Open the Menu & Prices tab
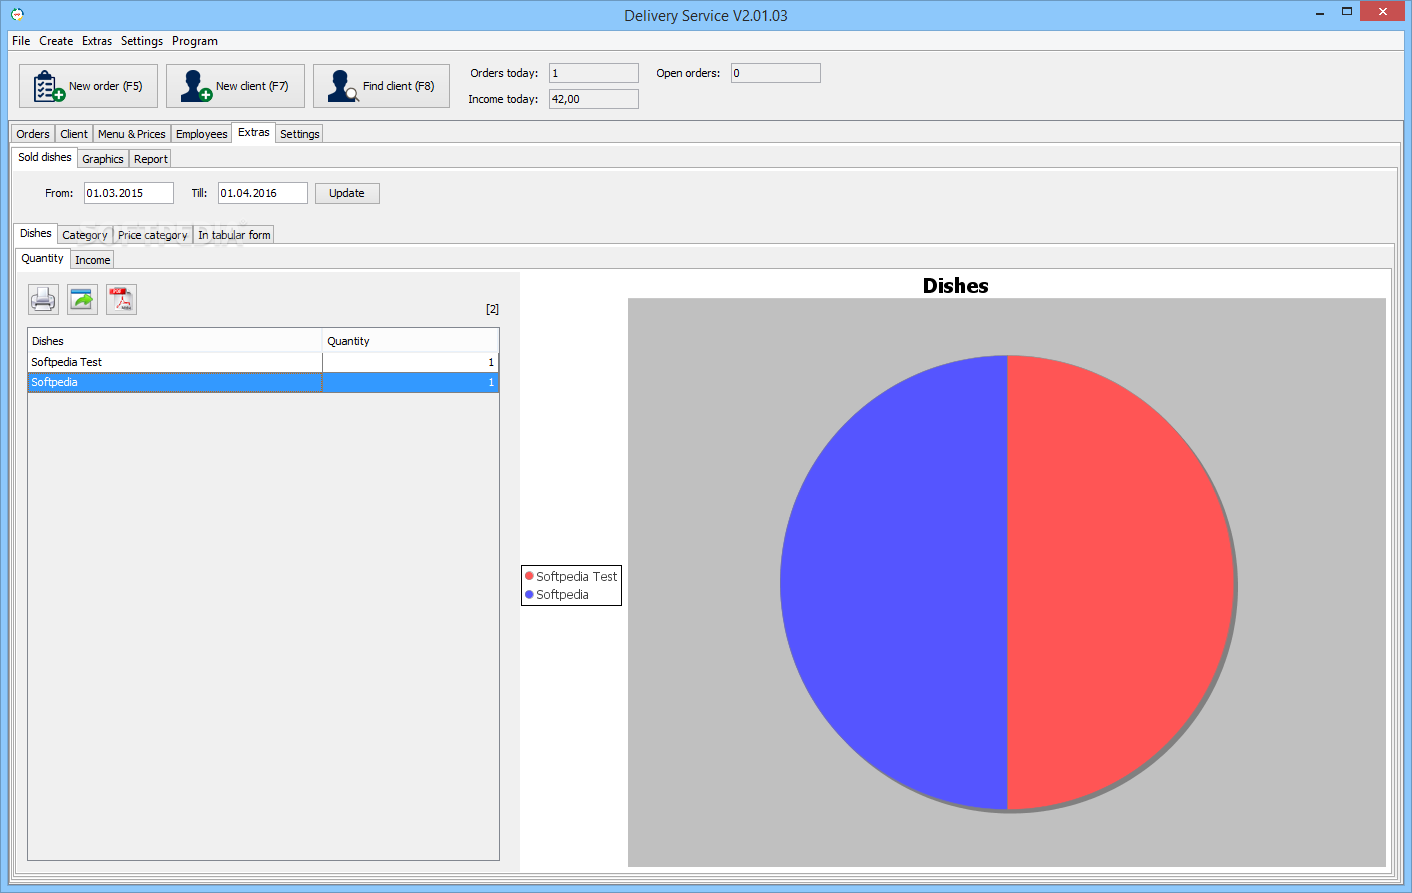This screenshot has width=1412, height=893. (x=132, y=134)
